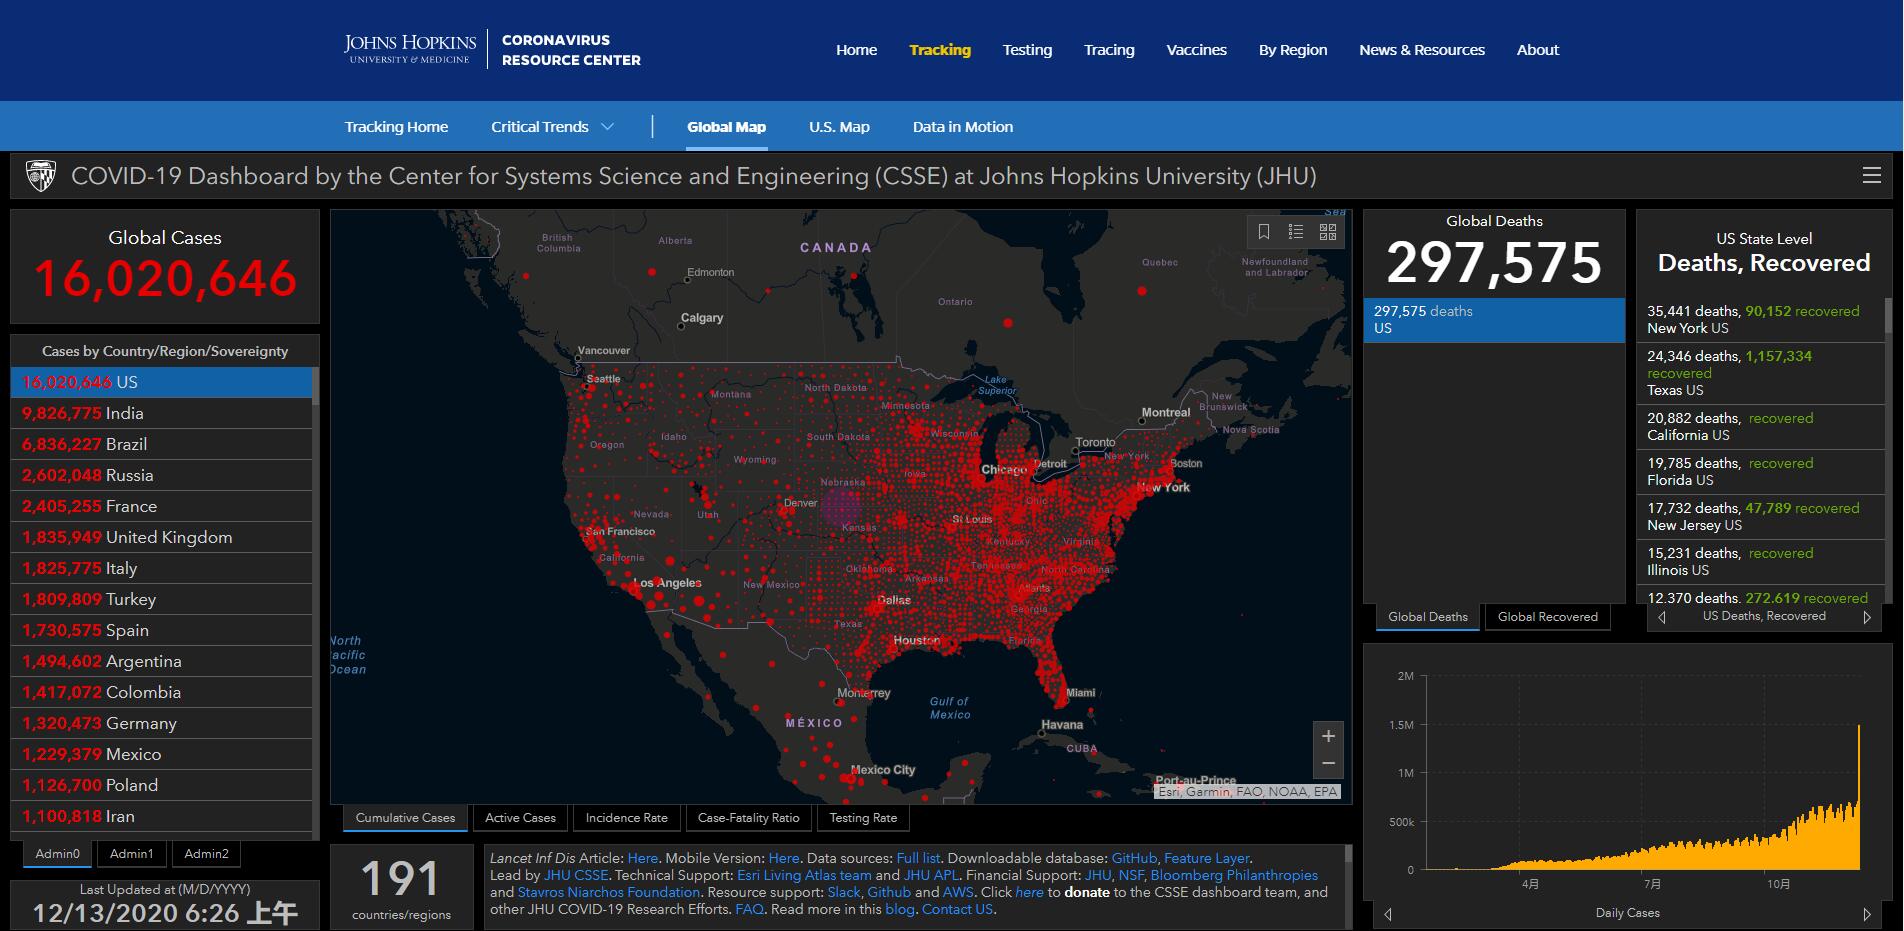Switch to Admin0 list level

tap(57, 854)
